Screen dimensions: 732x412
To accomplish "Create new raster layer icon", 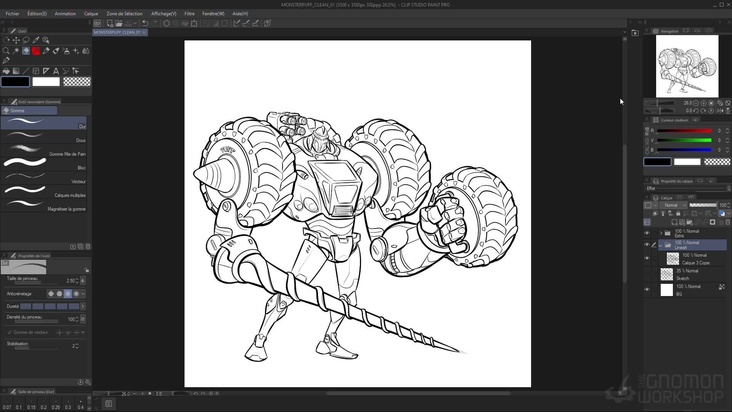I will click(675, 223).
